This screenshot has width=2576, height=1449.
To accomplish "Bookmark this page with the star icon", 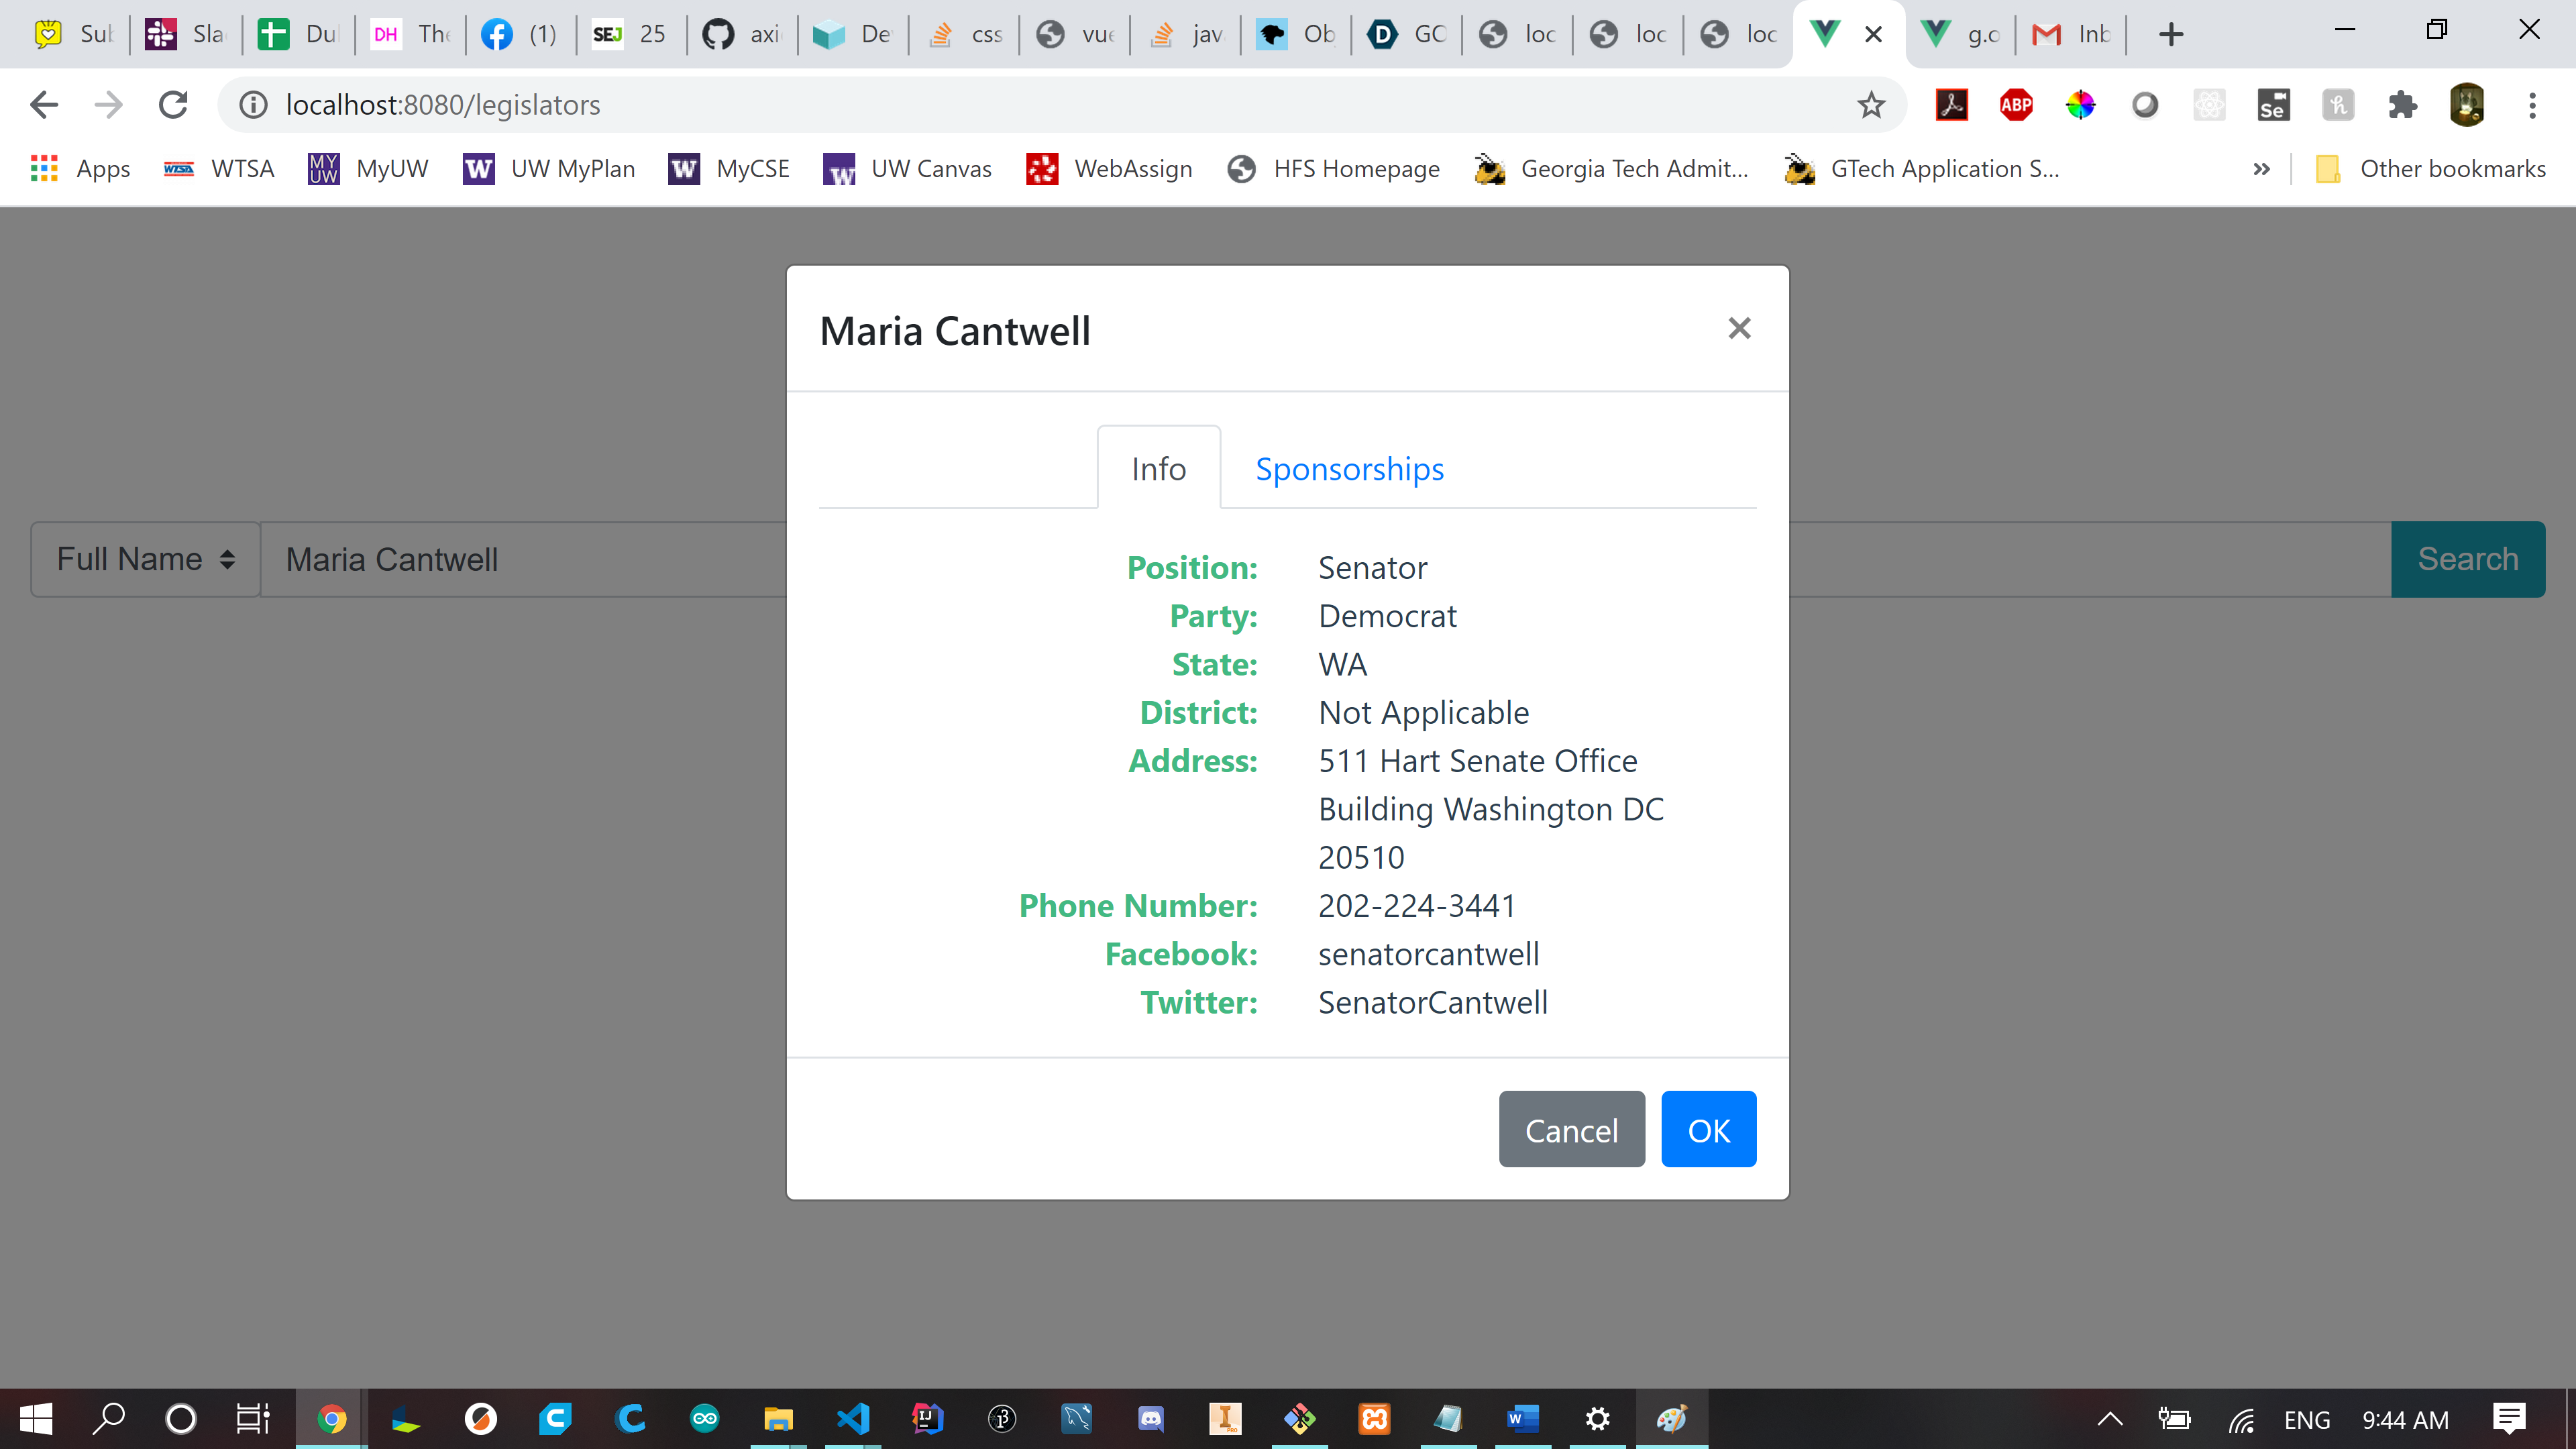I will point(1871,105).
